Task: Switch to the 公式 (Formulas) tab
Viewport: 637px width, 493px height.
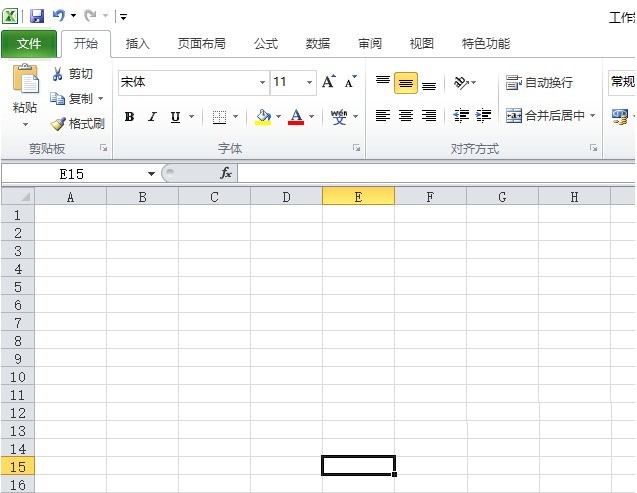Action: (x=266, y=43)
